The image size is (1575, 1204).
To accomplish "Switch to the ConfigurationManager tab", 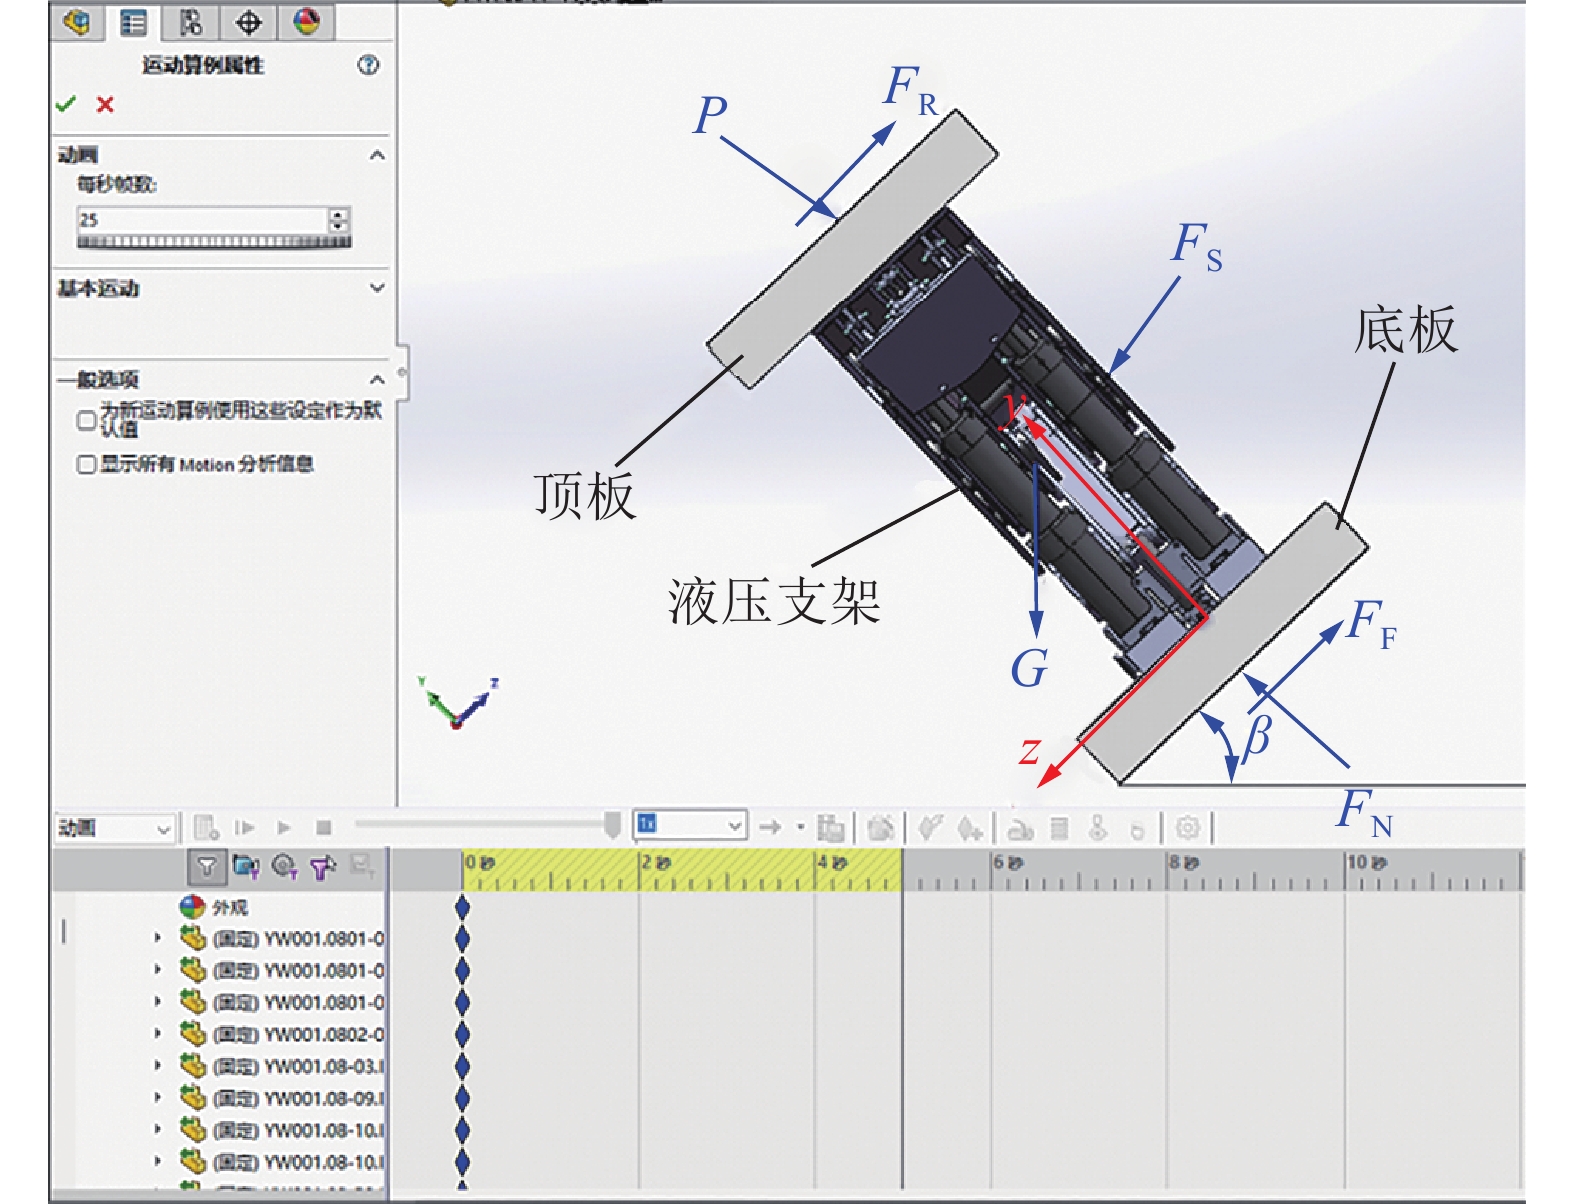I will tap(190, 22).
